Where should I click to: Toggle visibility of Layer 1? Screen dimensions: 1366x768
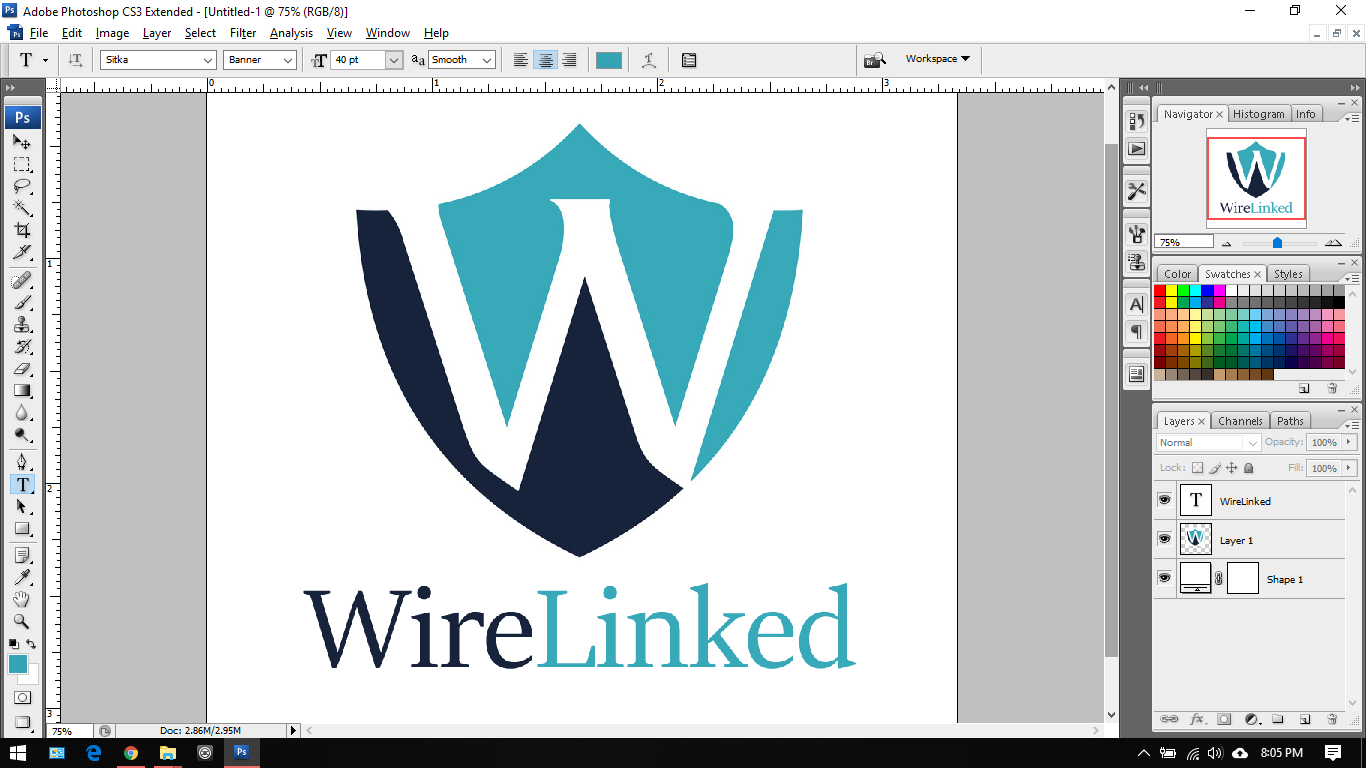click(x=1164, y=539)
